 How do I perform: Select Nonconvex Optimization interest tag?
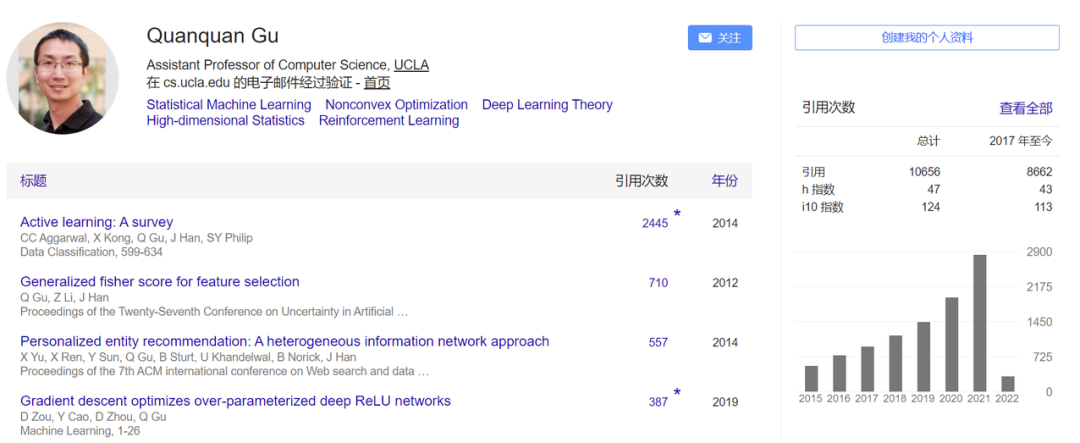tap(397, 104)
